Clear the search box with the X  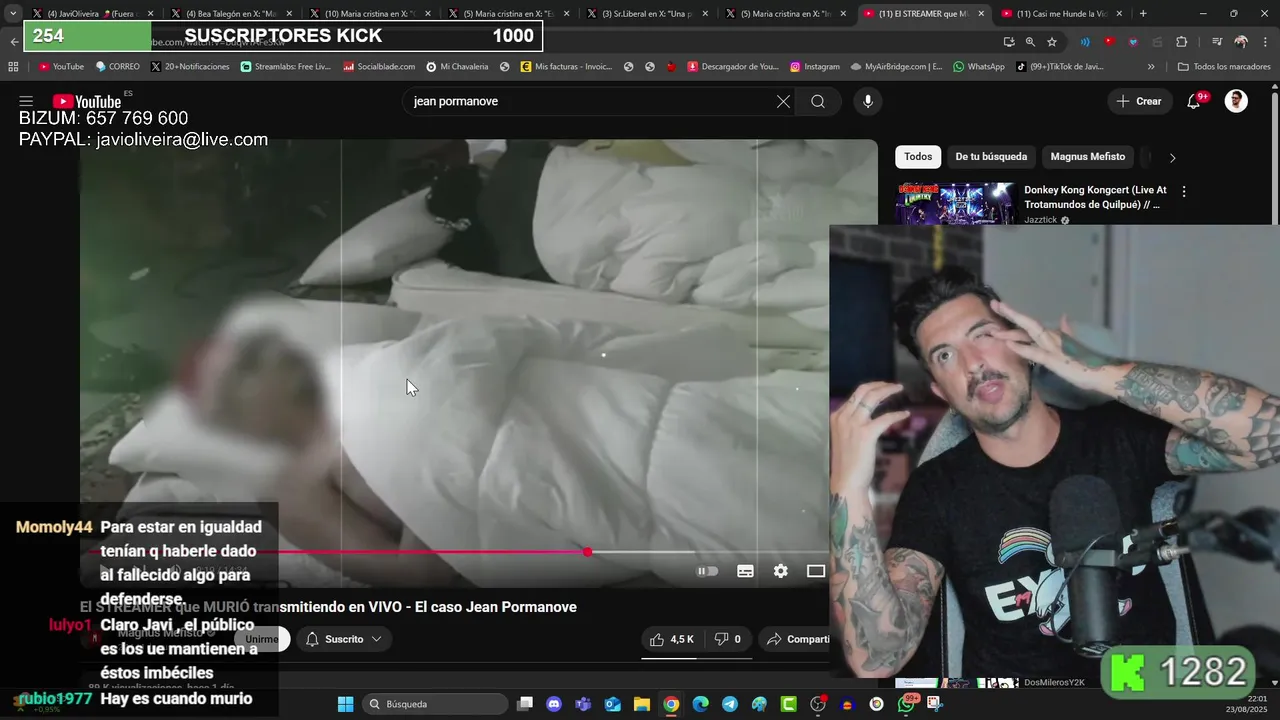click(783, 101)
